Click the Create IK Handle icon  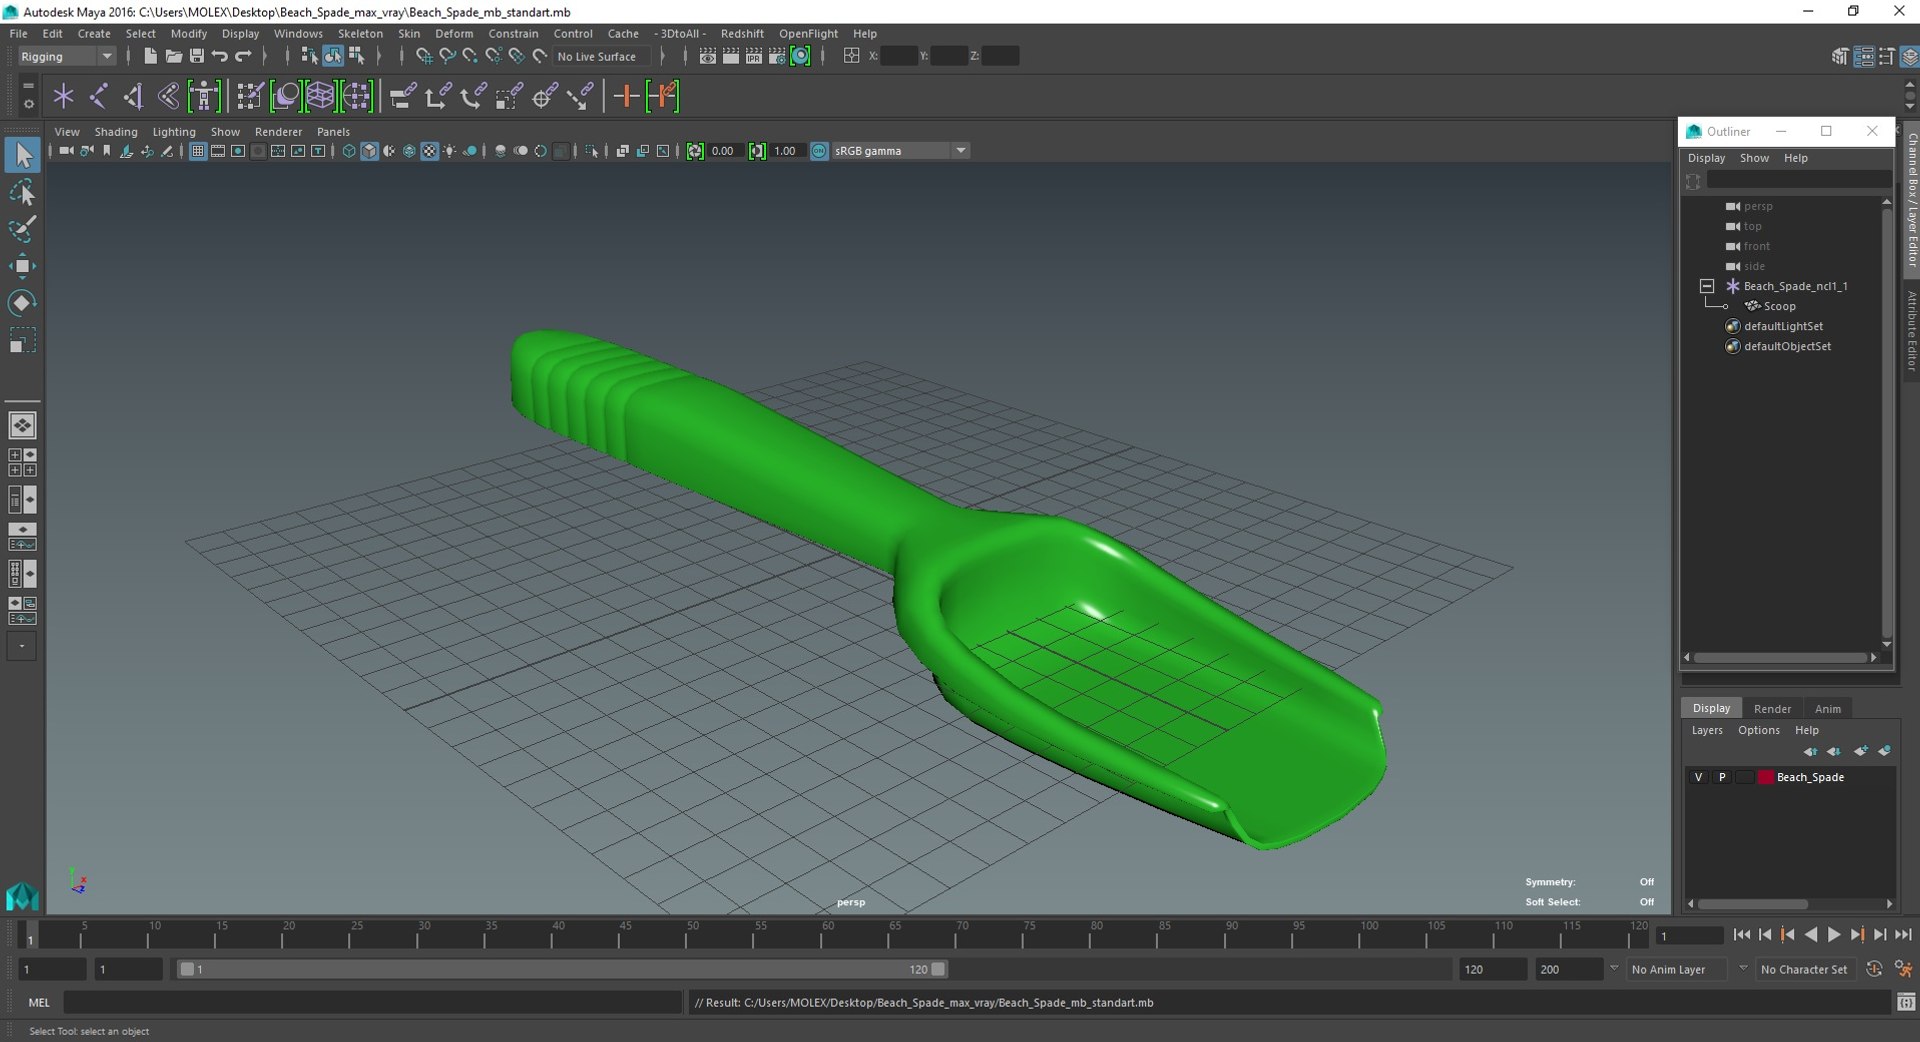pos(133,96)
